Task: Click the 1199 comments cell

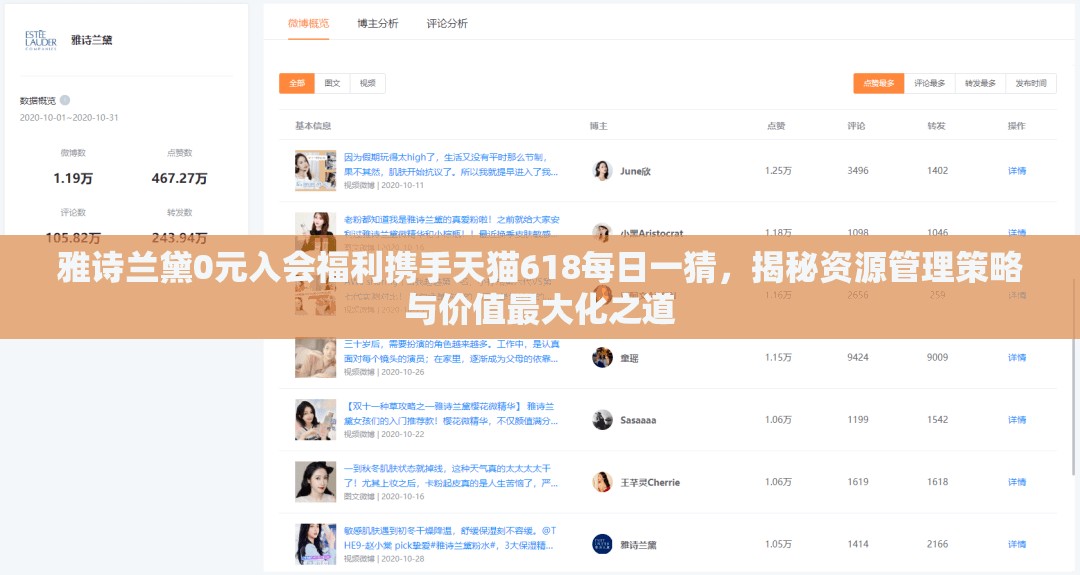Action: click(x=858, y=419)
